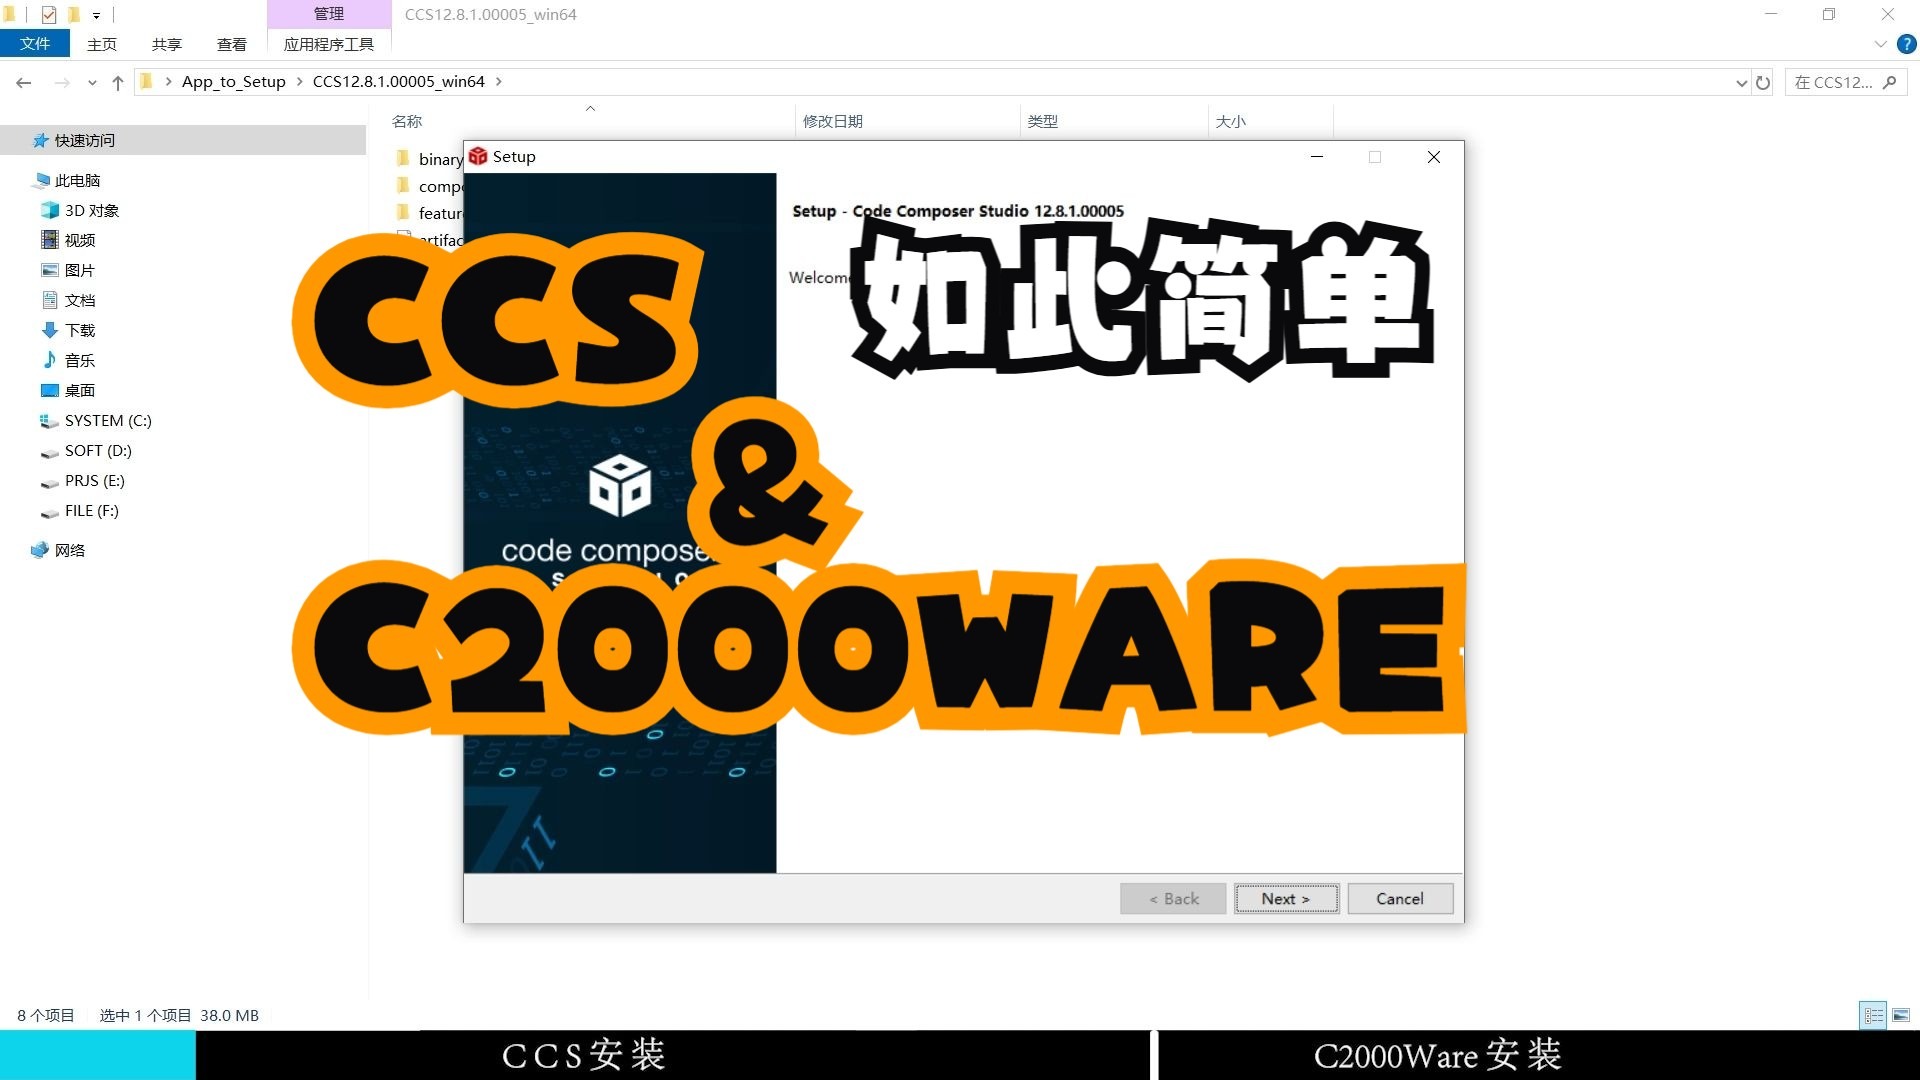Switch to large thumbnails view in status bar

pyautogui.click(x=1900, y=1014)
